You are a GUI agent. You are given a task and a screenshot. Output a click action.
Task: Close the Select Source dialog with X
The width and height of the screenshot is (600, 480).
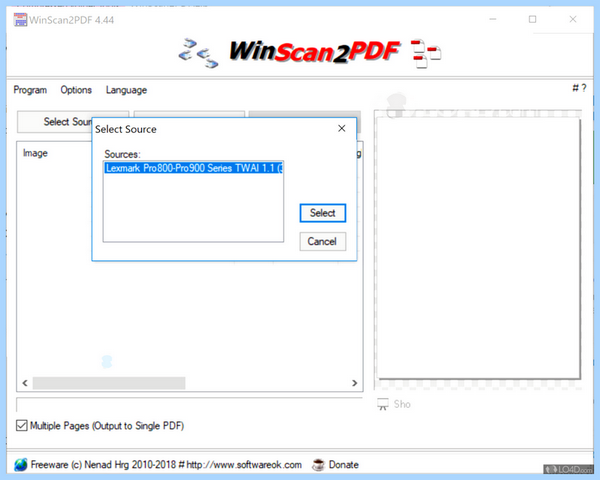342,129
